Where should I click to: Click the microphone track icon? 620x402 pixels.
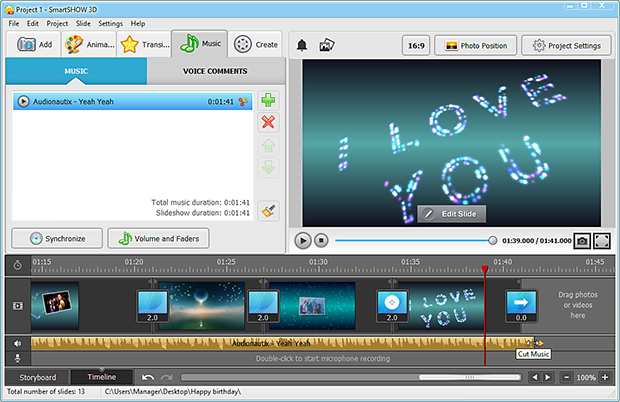coord(18,358)
